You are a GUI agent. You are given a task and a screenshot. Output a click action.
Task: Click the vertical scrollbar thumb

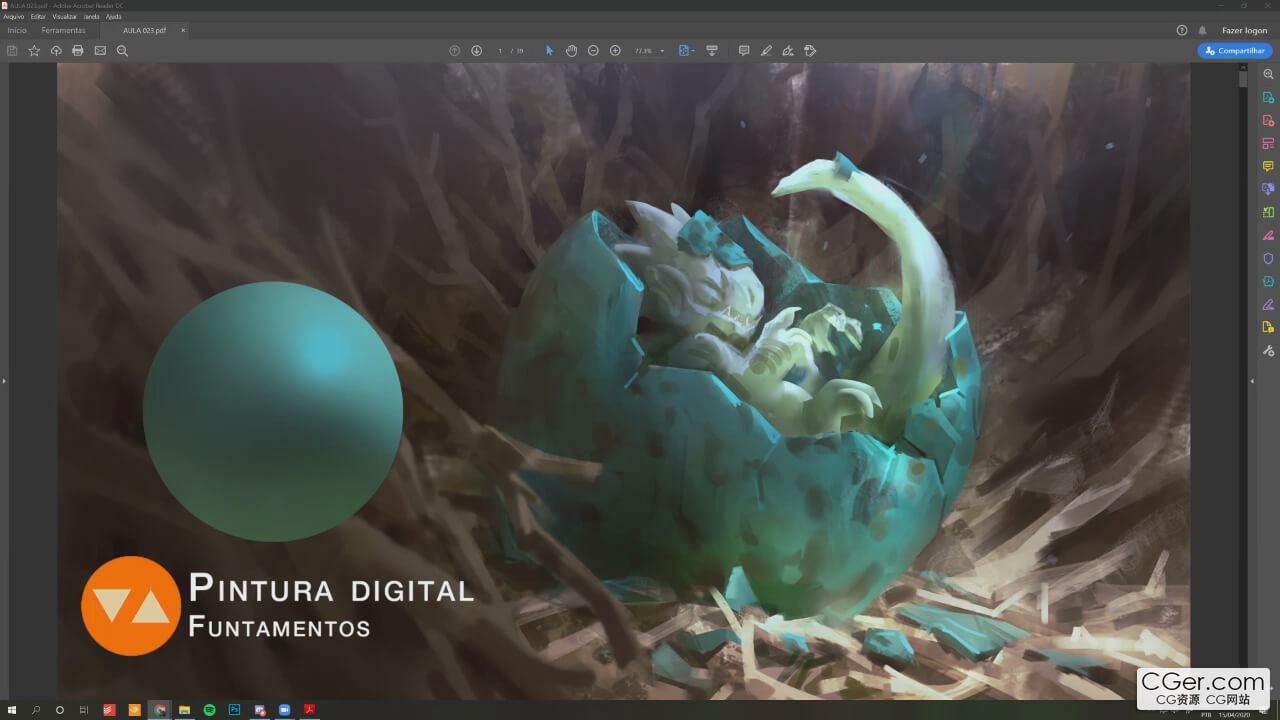1244,78
